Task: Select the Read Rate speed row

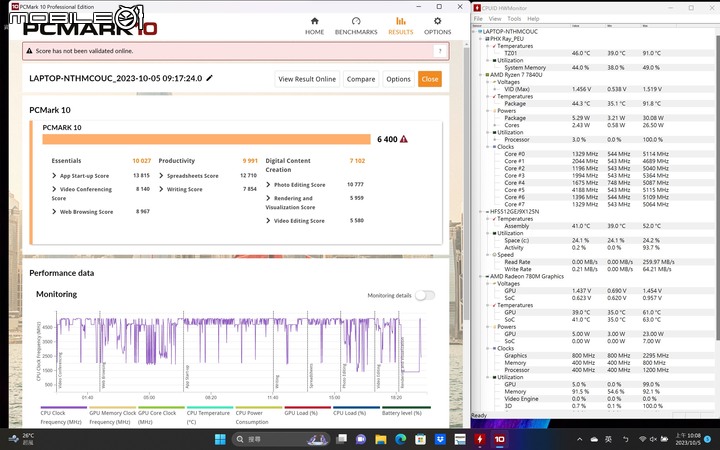Action: [518, 262]
